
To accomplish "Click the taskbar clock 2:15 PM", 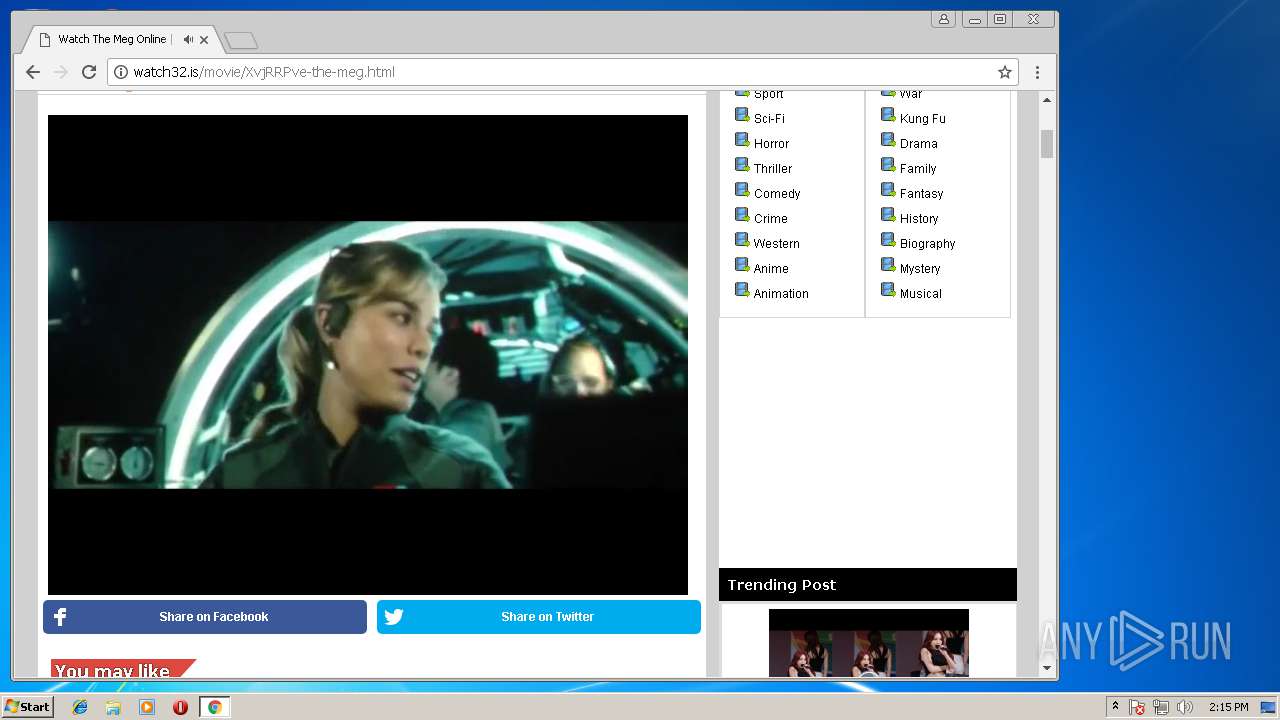I will tap(1228, 707).
